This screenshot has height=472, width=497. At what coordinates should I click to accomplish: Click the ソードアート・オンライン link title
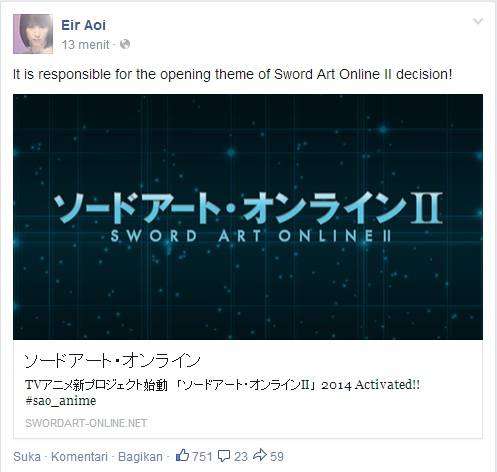pos(113,360)
